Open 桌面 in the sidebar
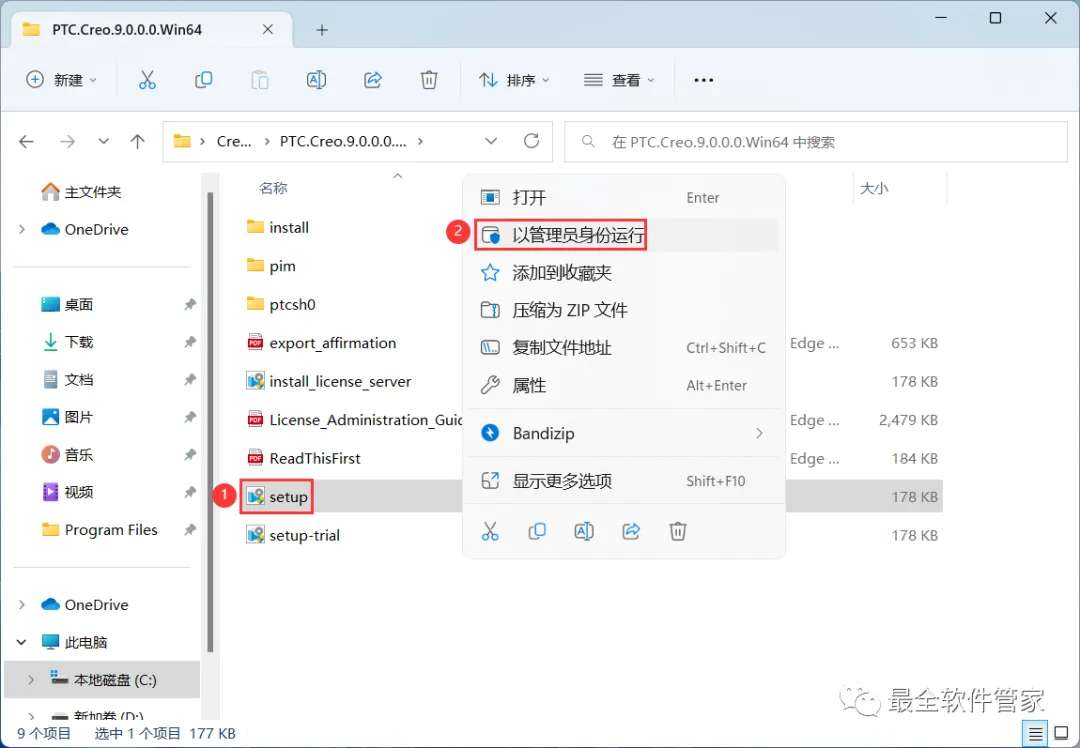The height and width of the screenshot is (748, 1080). (67, 304)
